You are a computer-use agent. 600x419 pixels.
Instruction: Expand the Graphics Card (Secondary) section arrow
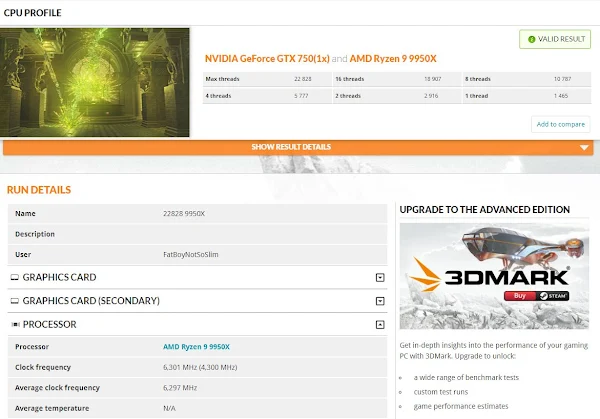380,301
